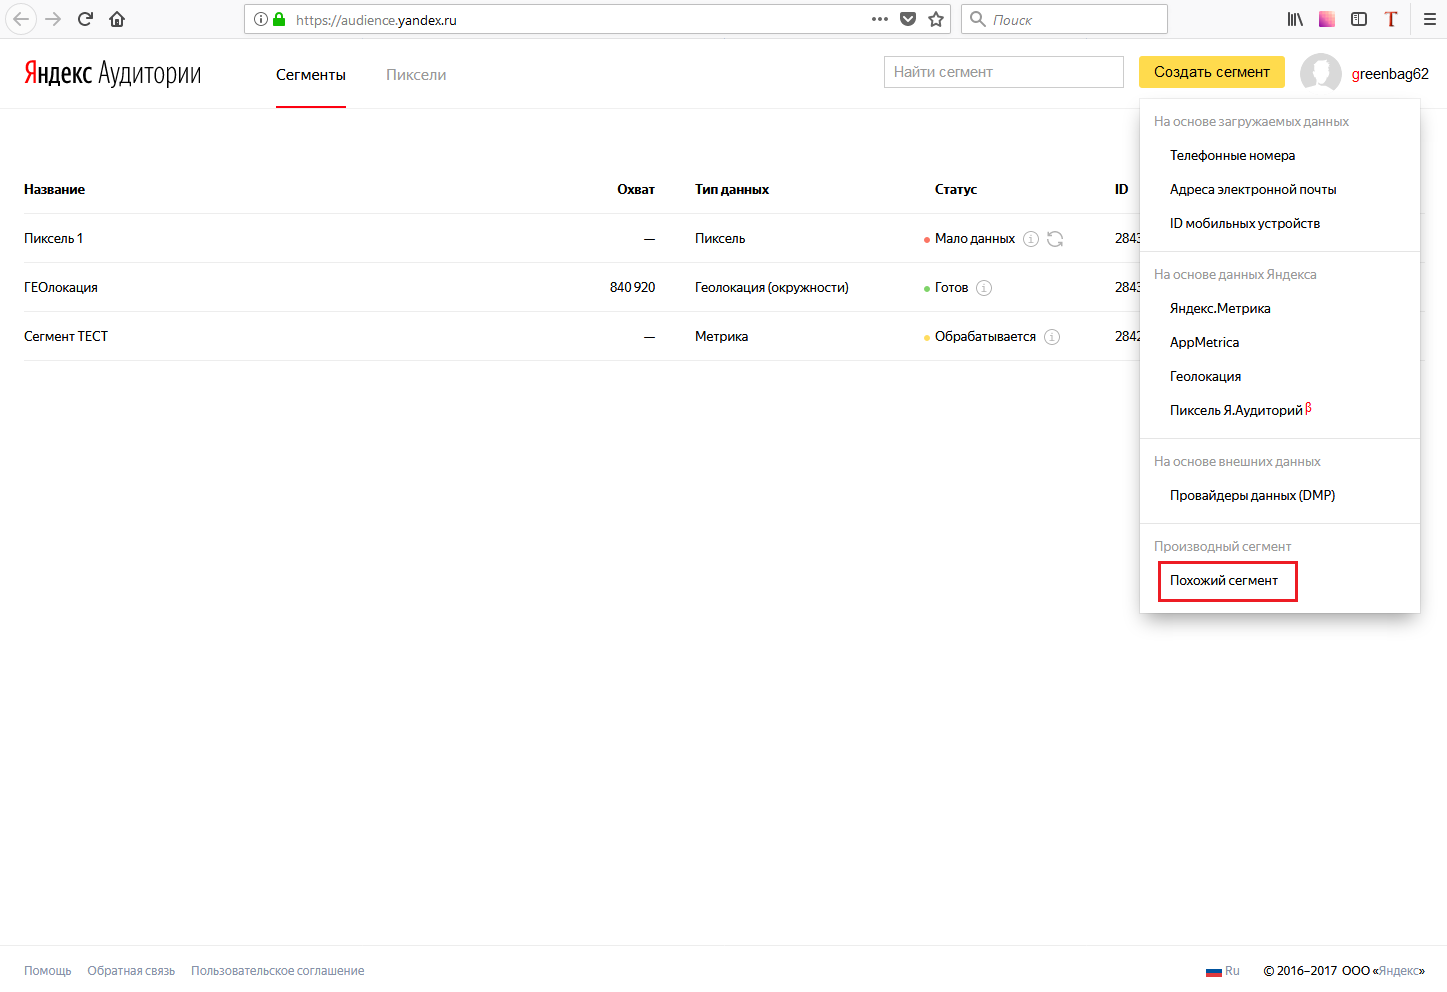The image size is (1447, 992).
Task: Reload the current page
Action: pyautogui.click(x=85, y=19)
